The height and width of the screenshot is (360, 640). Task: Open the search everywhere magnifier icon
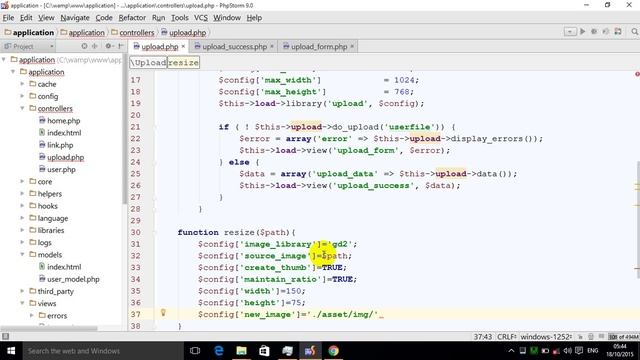tap(634, 32)
